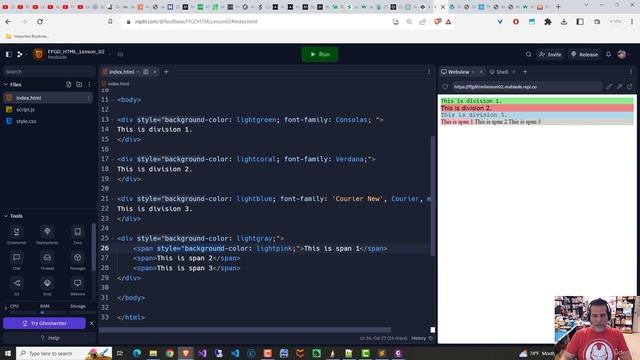
Task: Open Microsoft Edge from the taskbar
Action: pos(137,353)
